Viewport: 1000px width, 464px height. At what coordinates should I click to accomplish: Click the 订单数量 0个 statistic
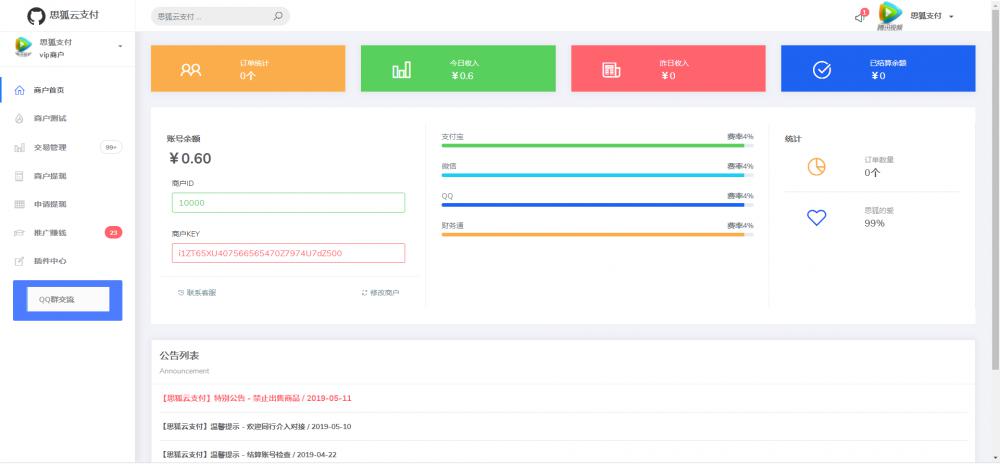(872, 173)
